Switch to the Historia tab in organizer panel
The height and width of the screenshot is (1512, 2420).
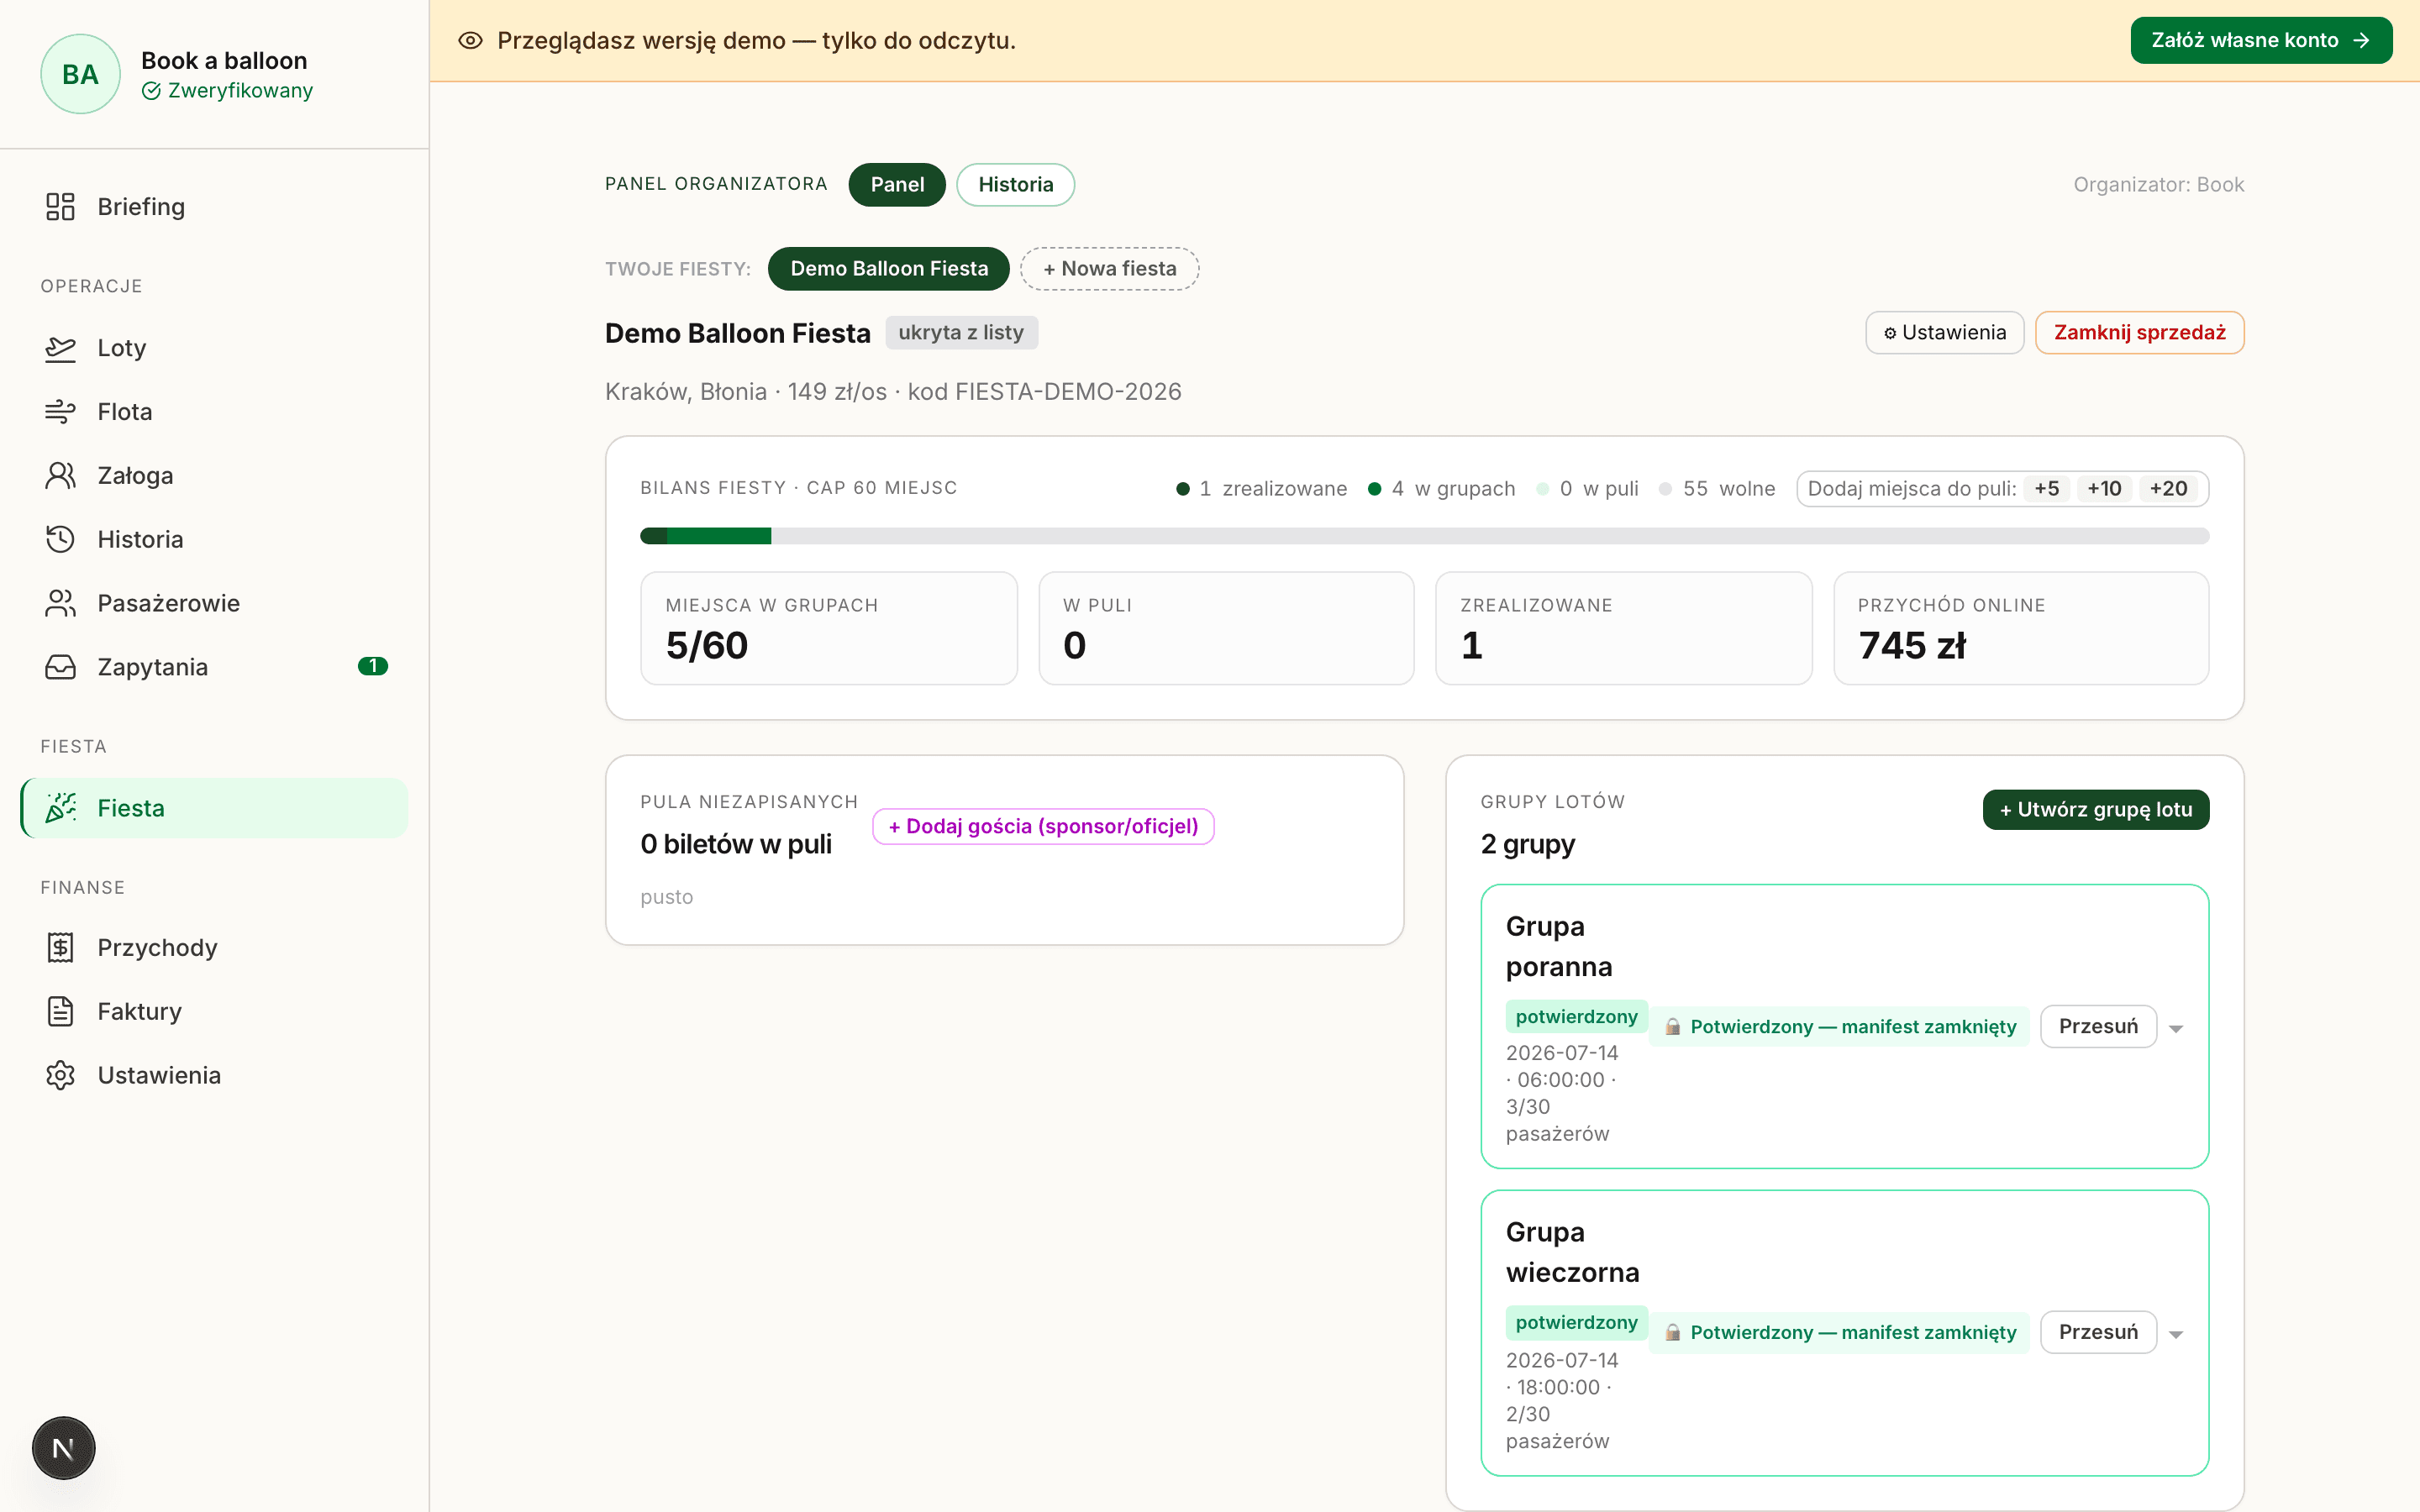coord(1015,185)
